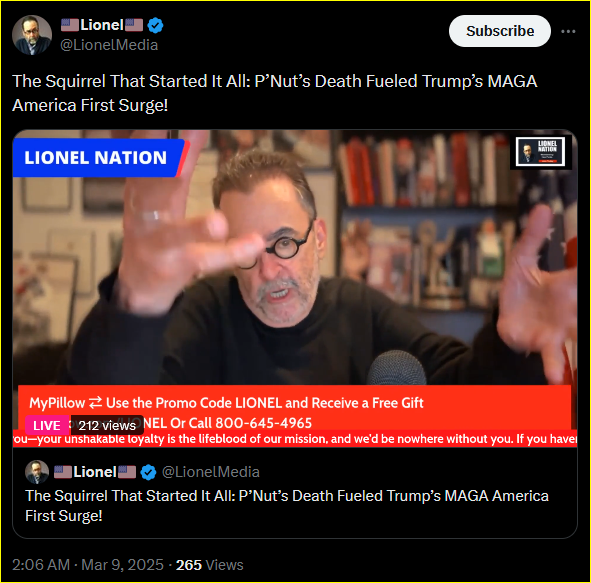Viewport: 591px width, 583px height.
Task: Click the Subscribe button
Action: coord(499,31)
